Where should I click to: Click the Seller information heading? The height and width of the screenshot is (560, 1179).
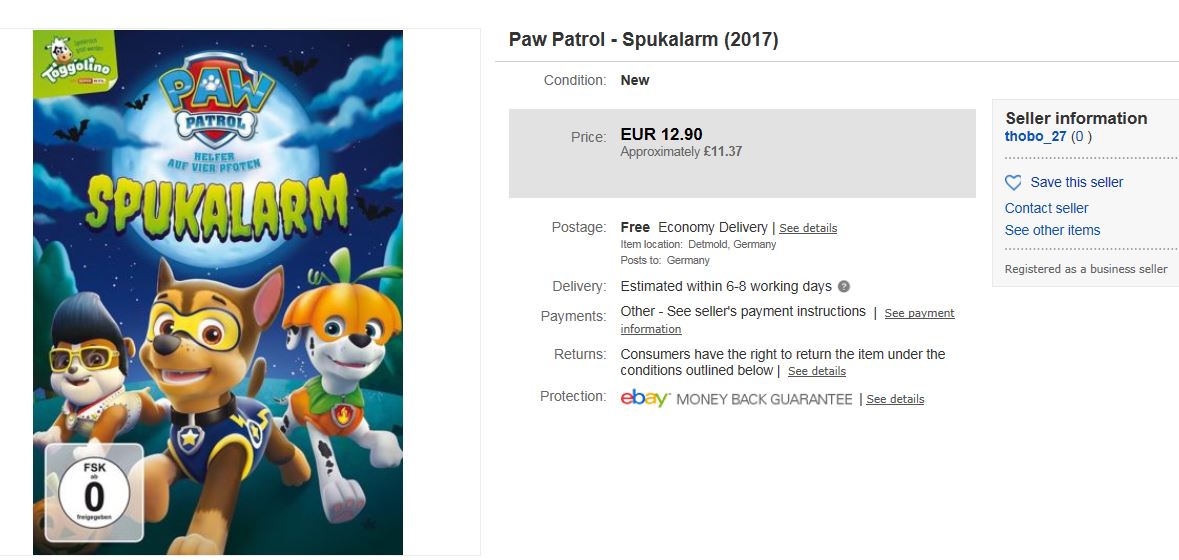pos(1076,118)
